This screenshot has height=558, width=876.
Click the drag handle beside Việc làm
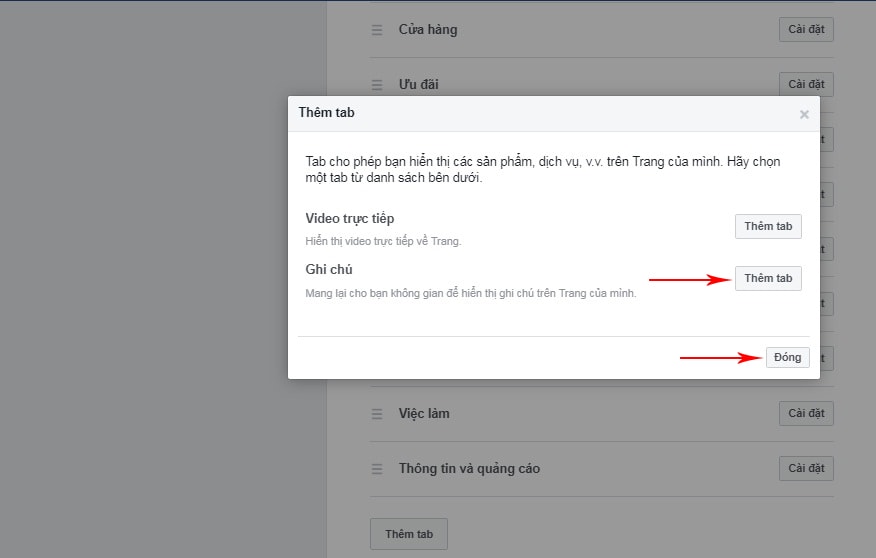tap(377, 414)
